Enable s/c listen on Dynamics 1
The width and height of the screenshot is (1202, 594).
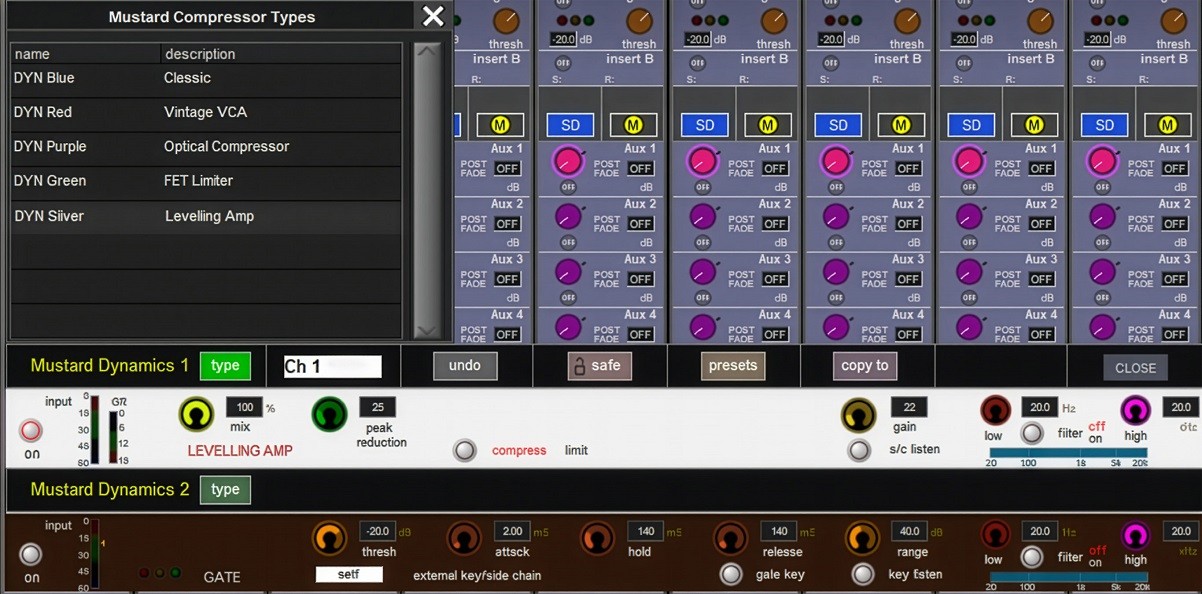tap(858, 450)
